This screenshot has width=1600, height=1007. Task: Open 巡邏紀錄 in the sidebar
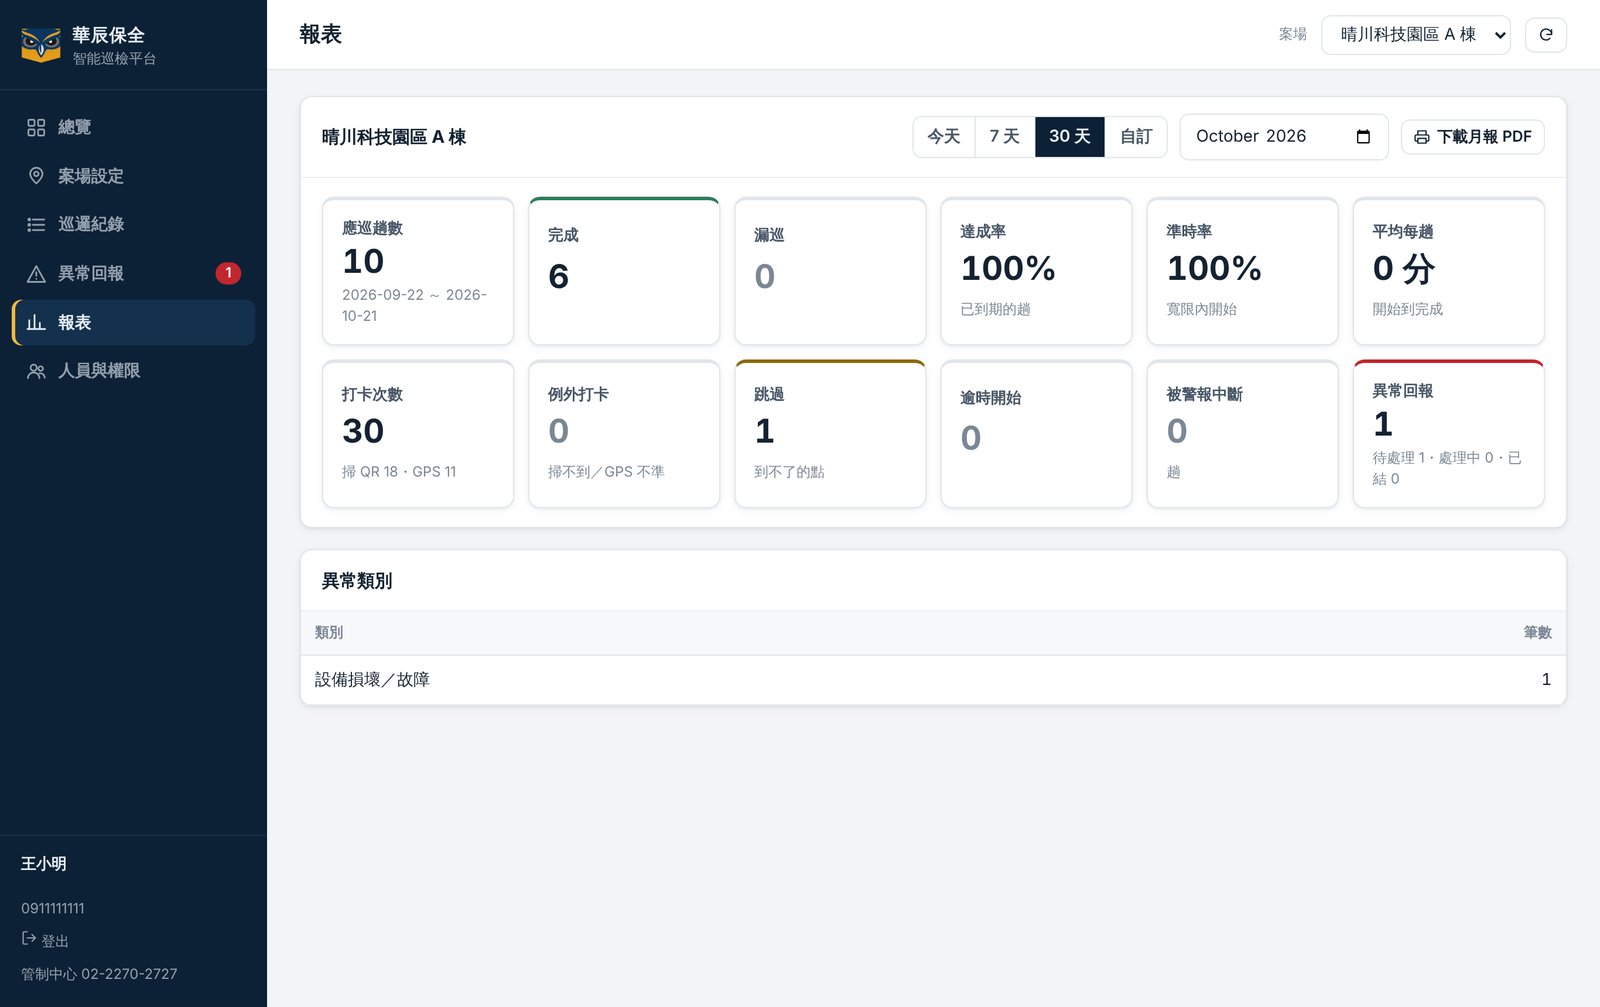tap(133, 224)
